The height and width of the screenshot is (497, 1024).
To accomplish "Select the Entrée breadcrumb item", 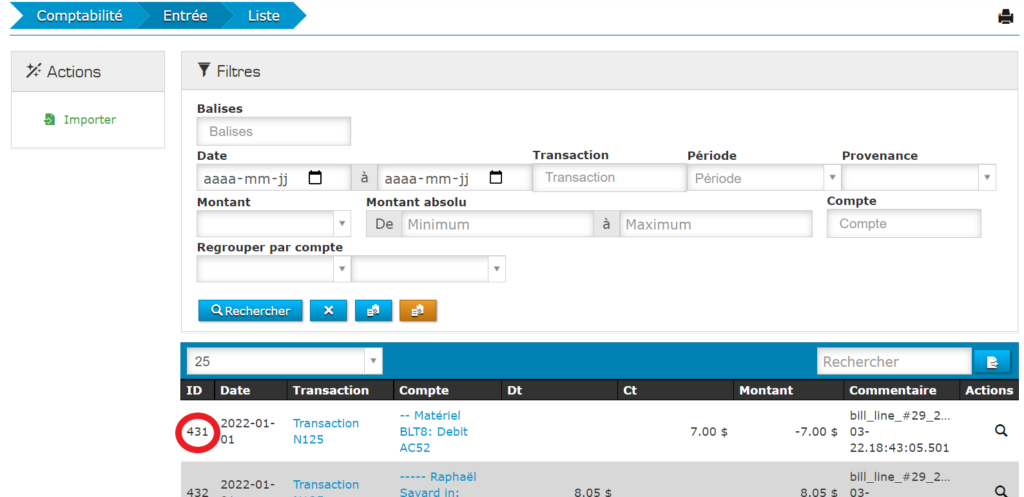I will click(x=185, y=16).
